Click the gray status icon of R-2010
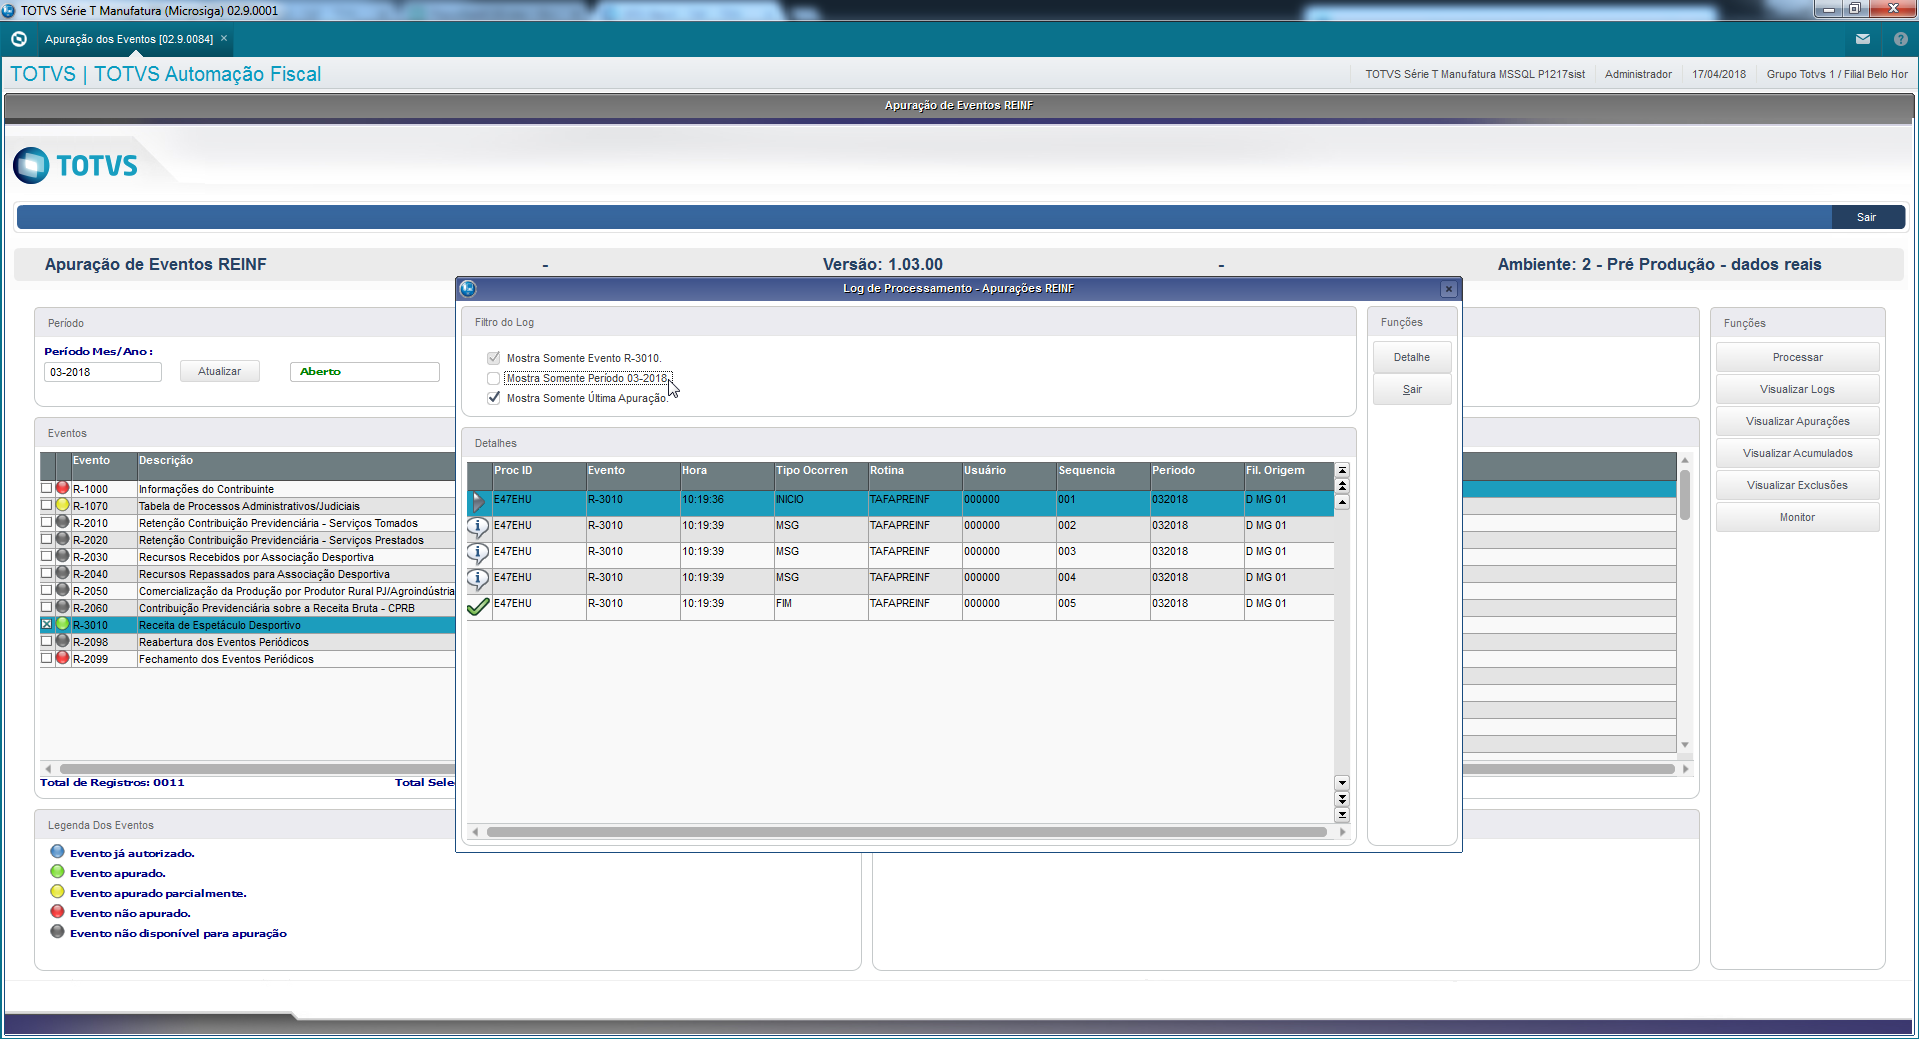Viewport: 1919px width, 1039px height. tap(62, 522)
